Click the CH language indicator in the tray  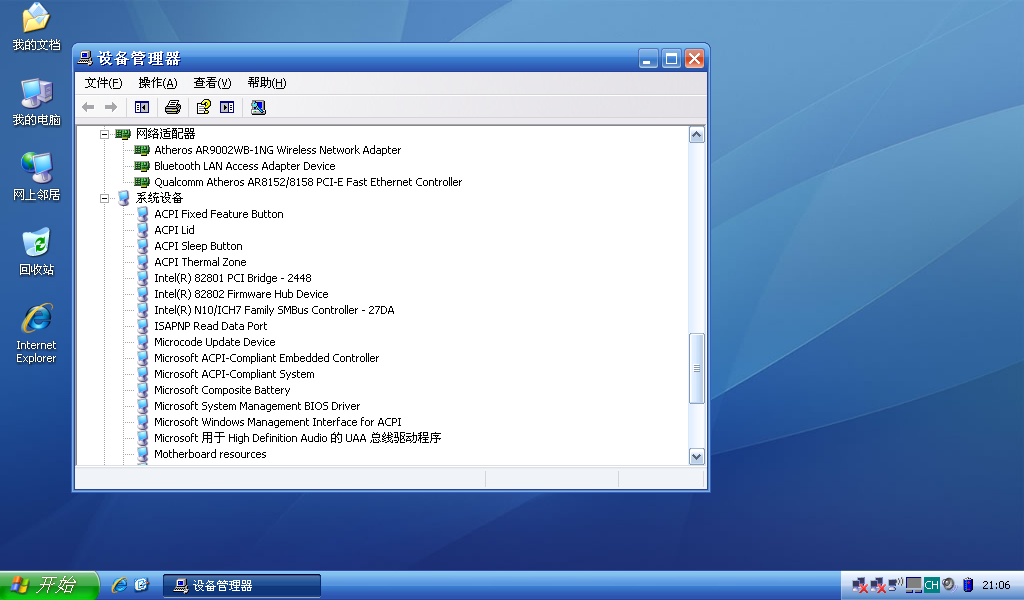coord(931,585)
